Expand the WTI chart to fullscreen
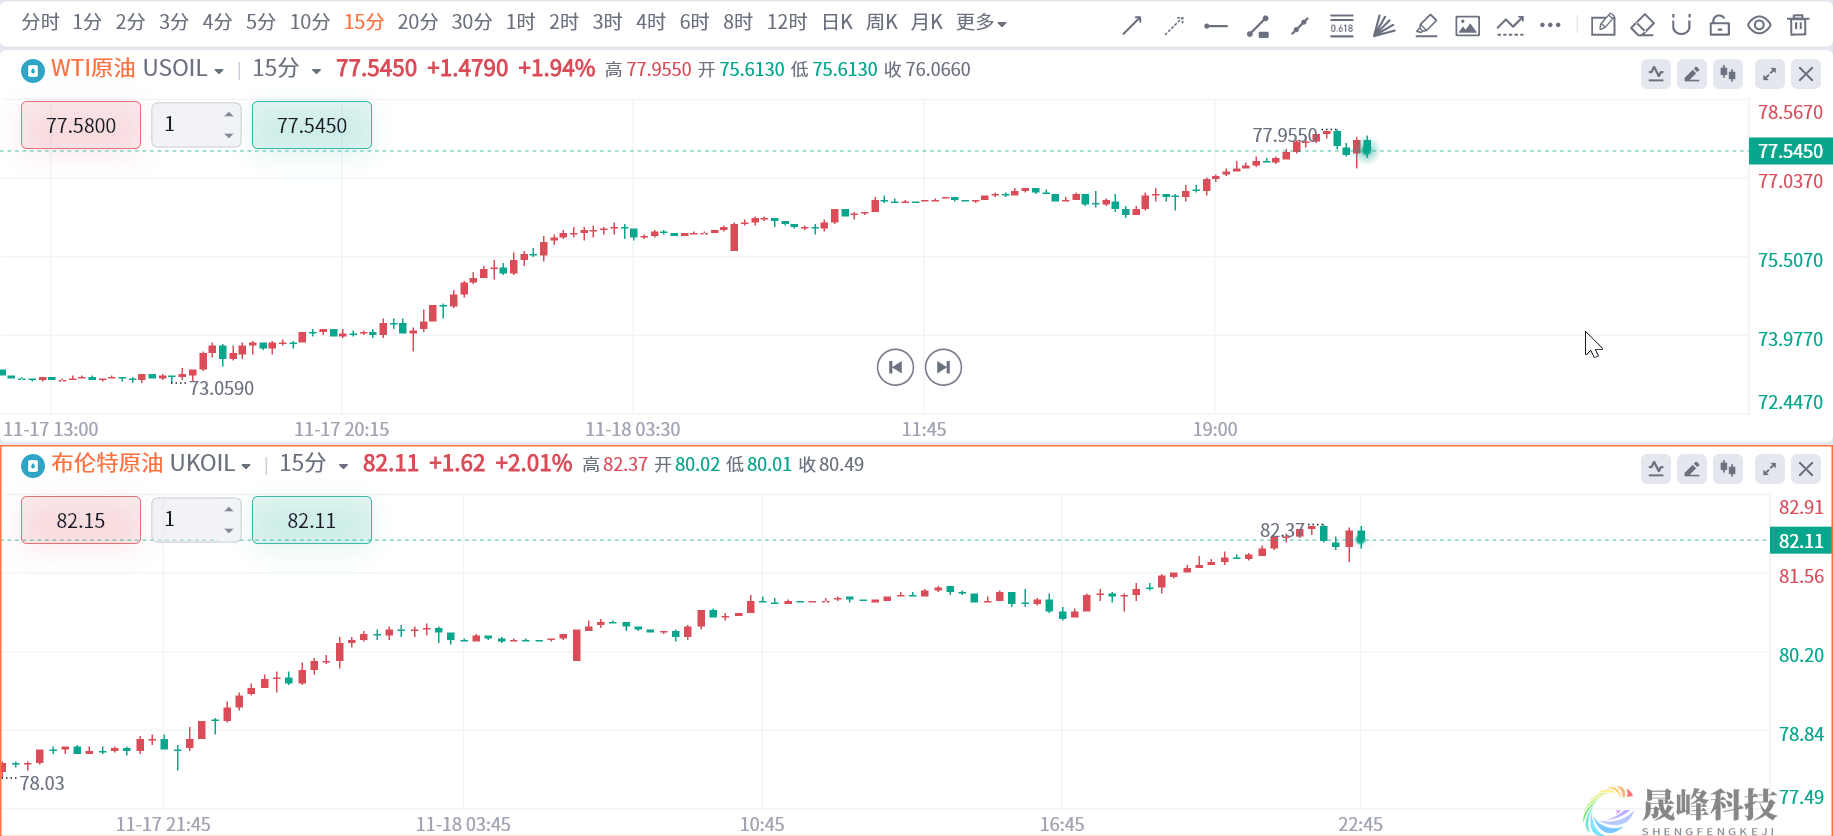Screen dimensions: 1833x836 (x=1770, y=74)
